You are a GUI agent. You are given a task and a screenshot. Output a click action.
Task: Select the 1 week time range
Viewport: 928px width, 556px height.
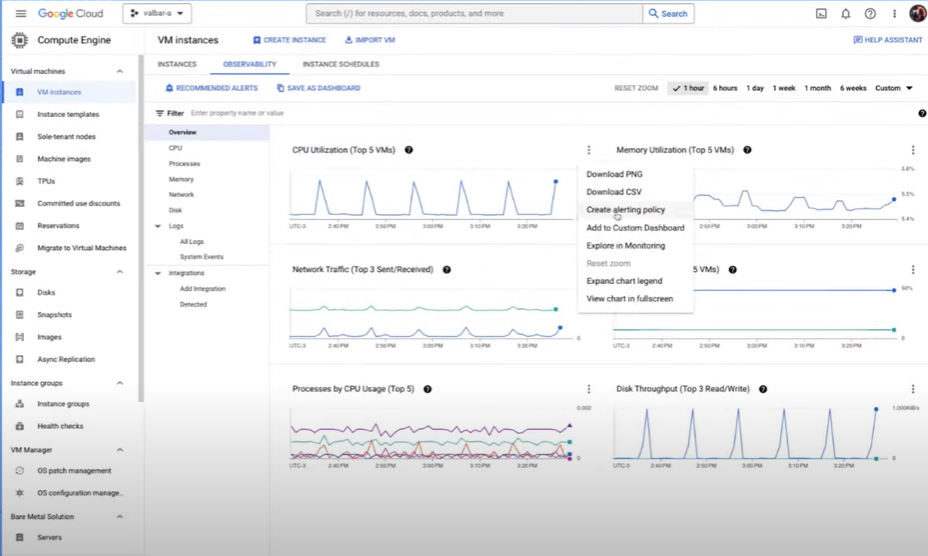click(x=784, y=88)
